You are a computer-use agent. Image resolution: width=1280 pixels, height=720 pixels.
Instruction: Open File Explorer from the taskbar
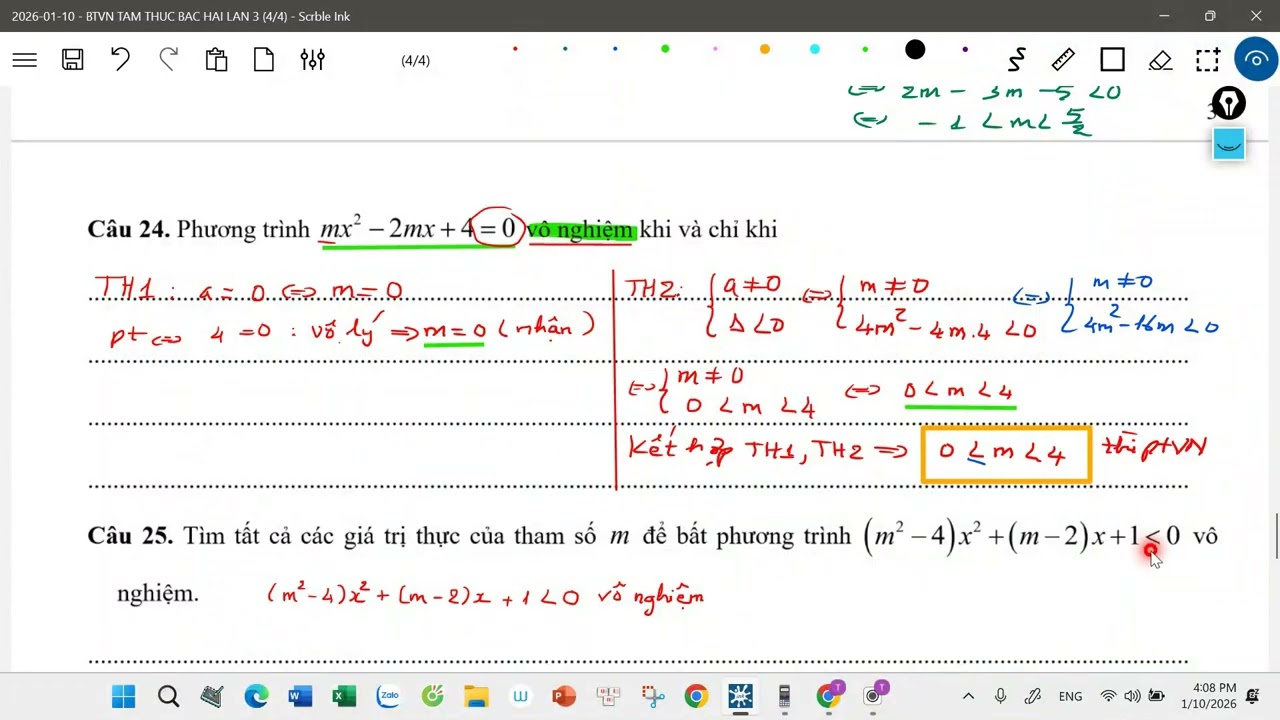[476, 696]
